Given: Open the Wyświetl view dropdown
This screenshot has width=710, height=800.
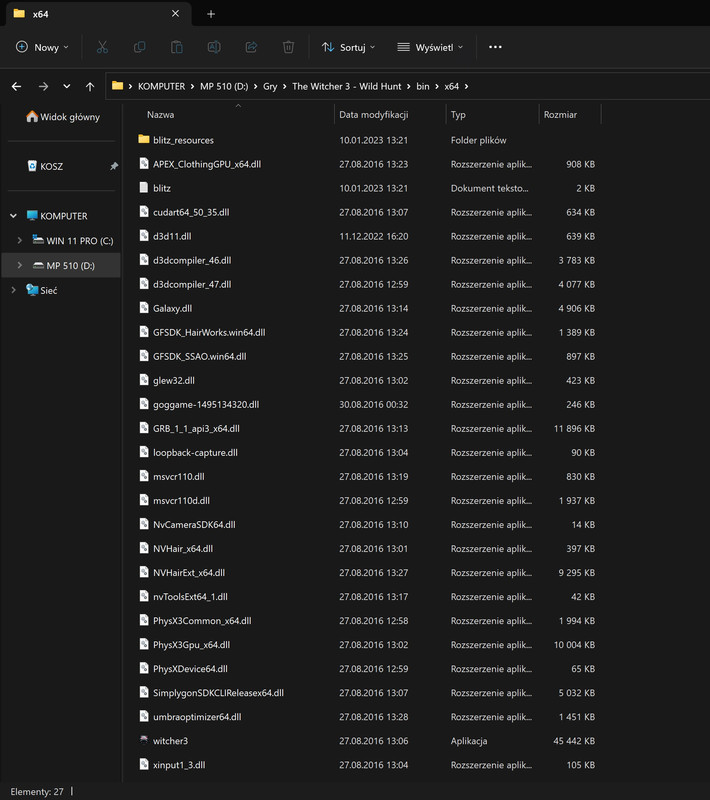Looking at the screenshot, I should tap(430, 47).
